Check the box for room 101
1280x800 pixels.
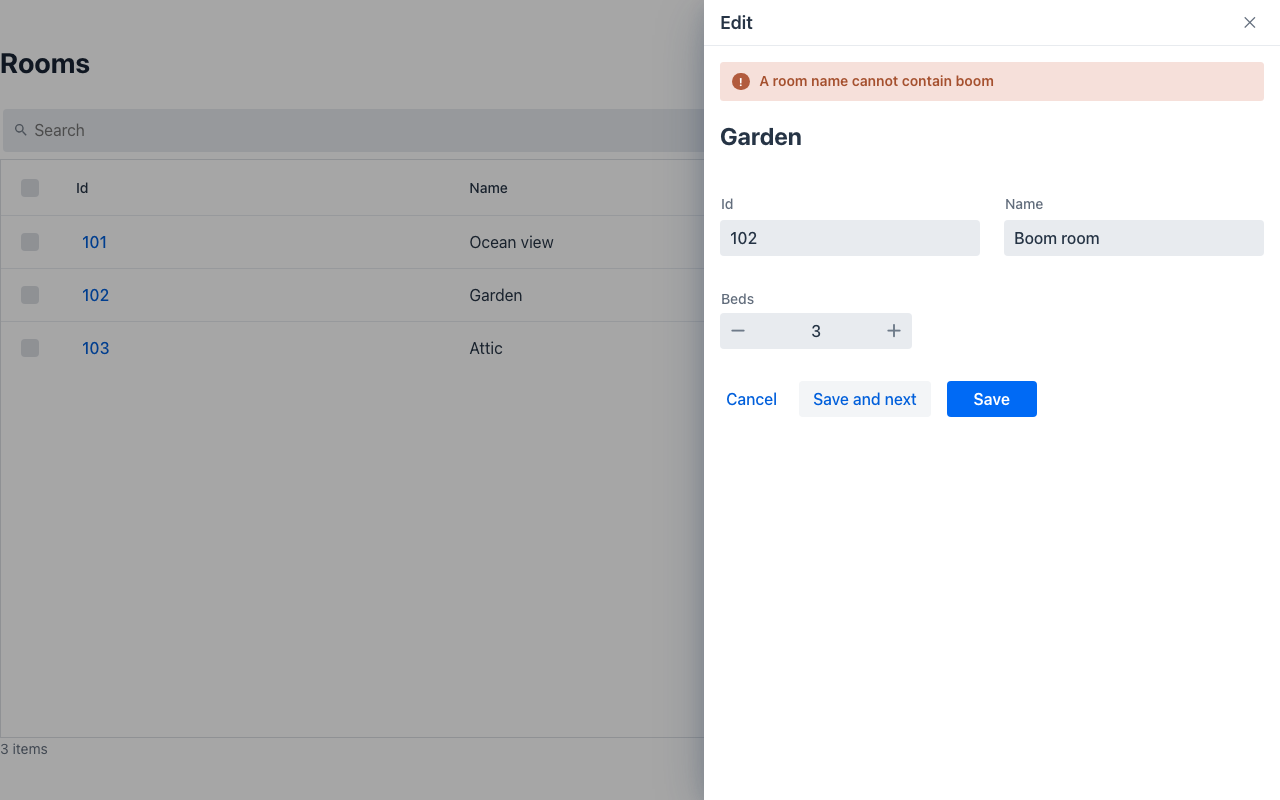[x=30, y=242]
